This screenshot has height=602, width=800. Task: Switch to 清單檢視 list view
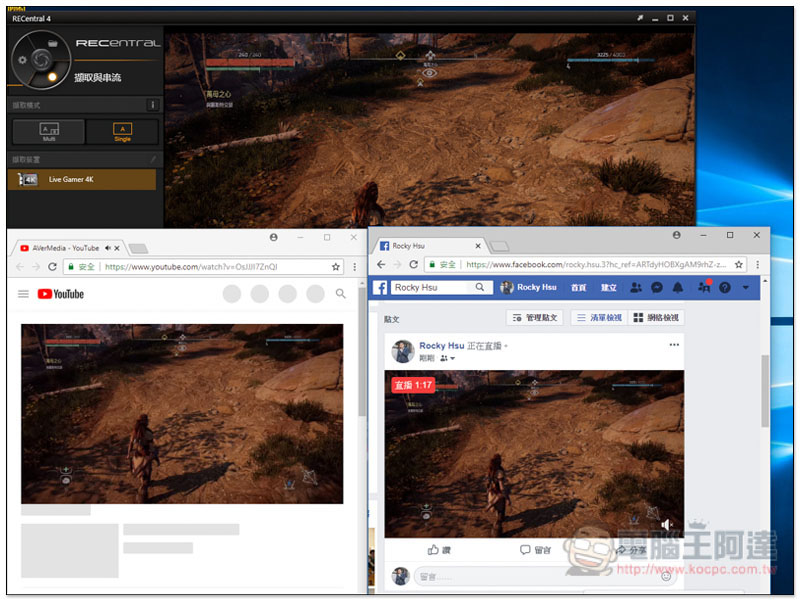(x=599, y=318)
